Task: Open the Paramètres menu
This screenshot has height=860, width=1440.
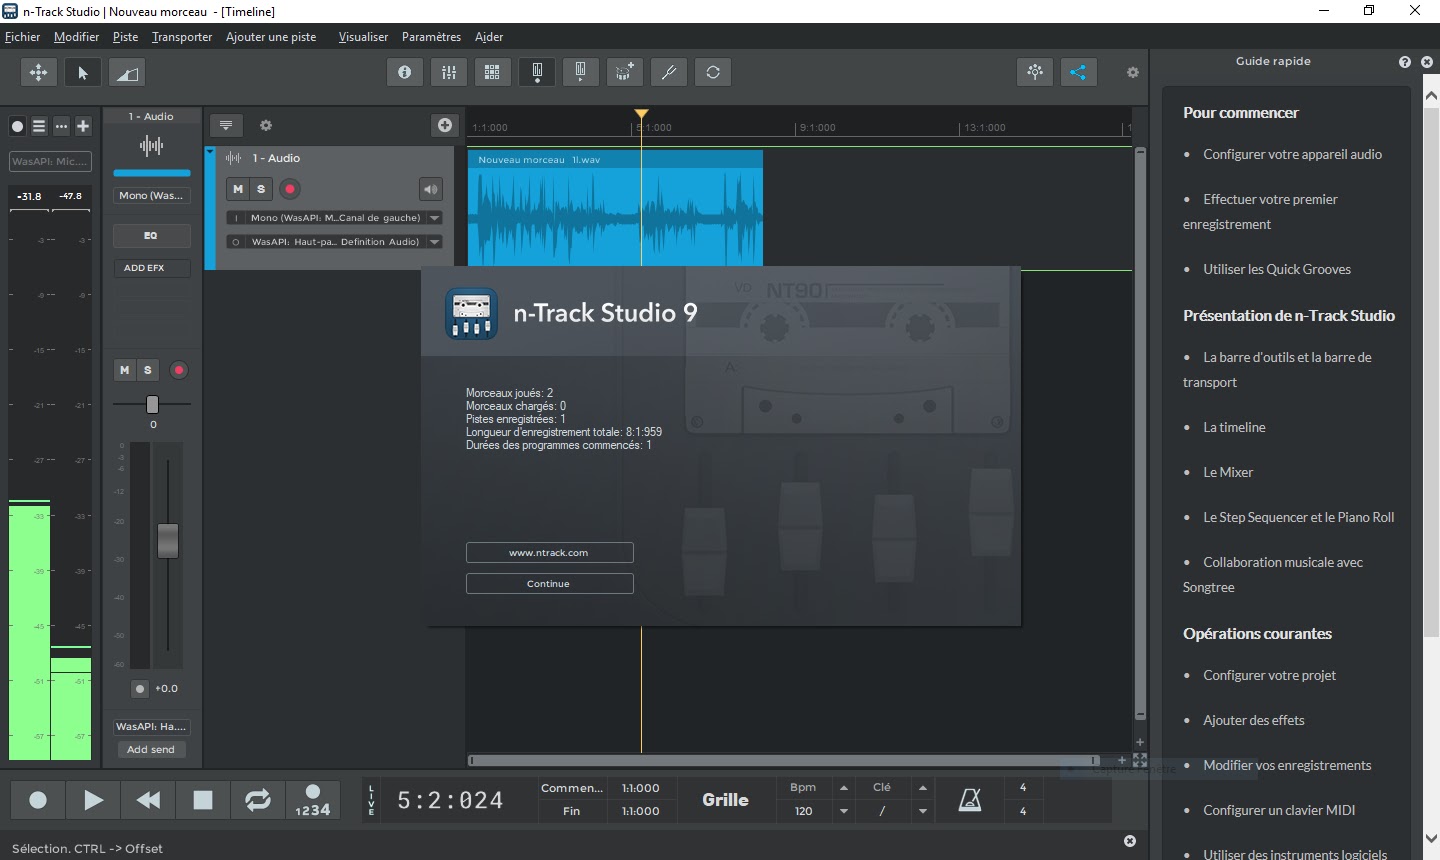Action: [431, 37]
